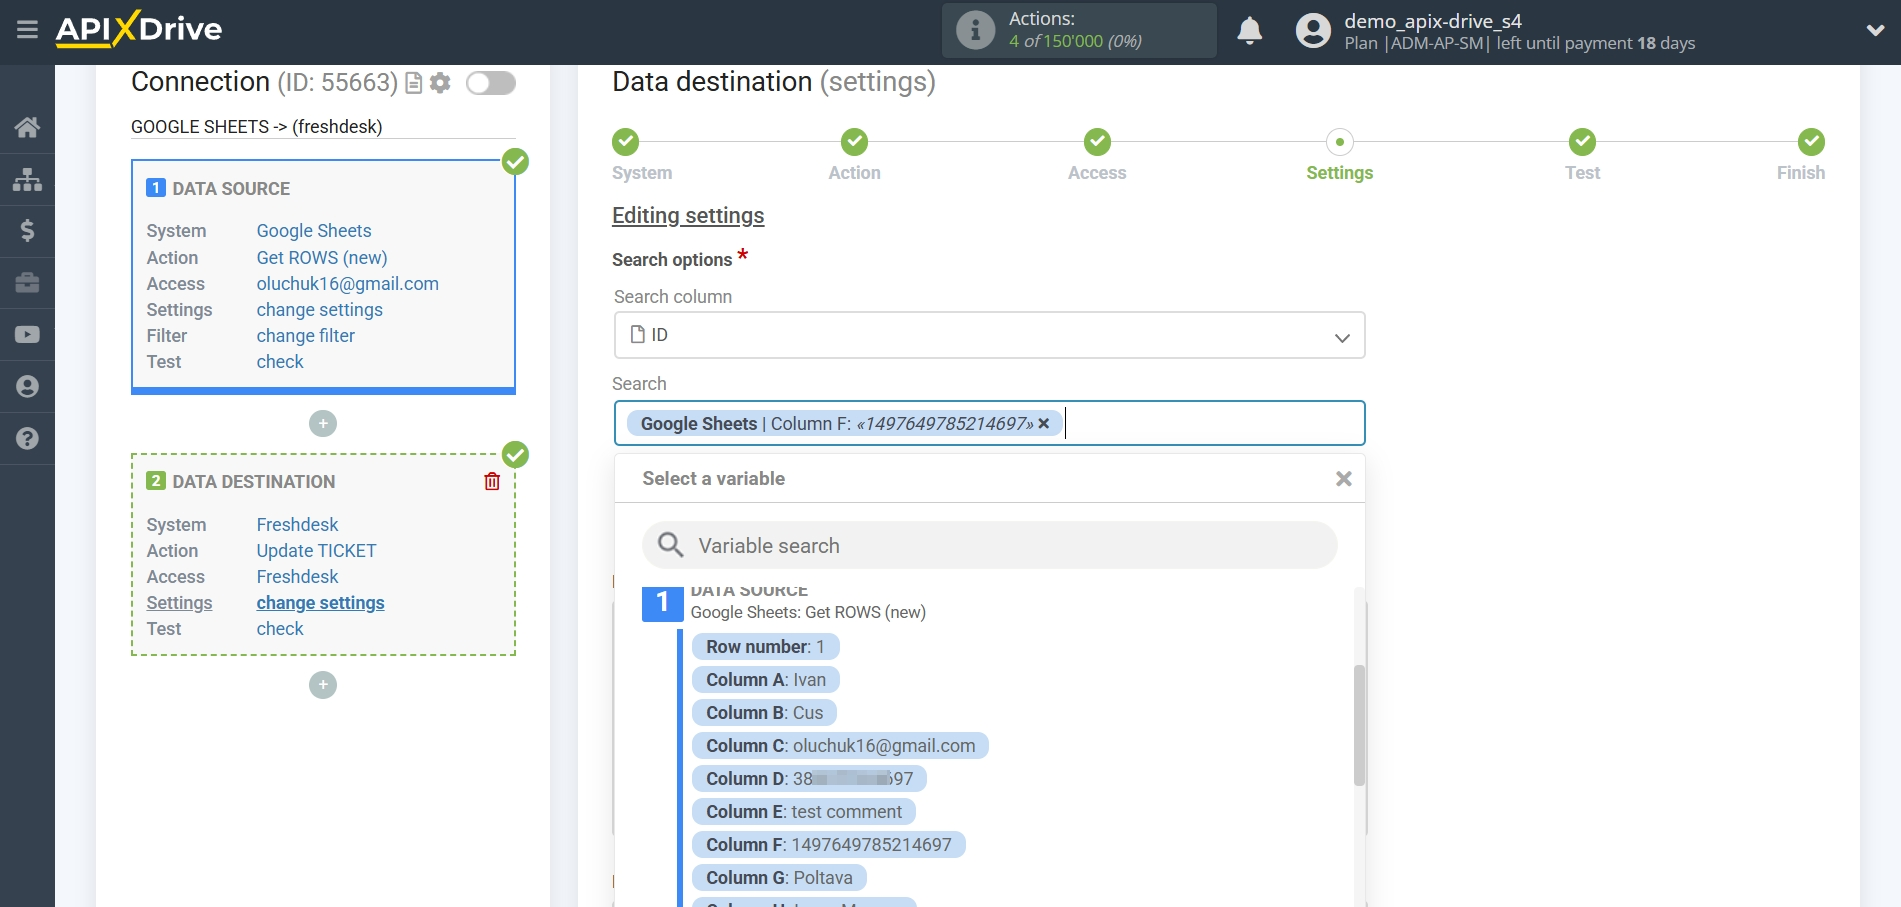Open Freshdesk access link in destination
This screenshot has width=1901, height=907.
coord(298,577)
